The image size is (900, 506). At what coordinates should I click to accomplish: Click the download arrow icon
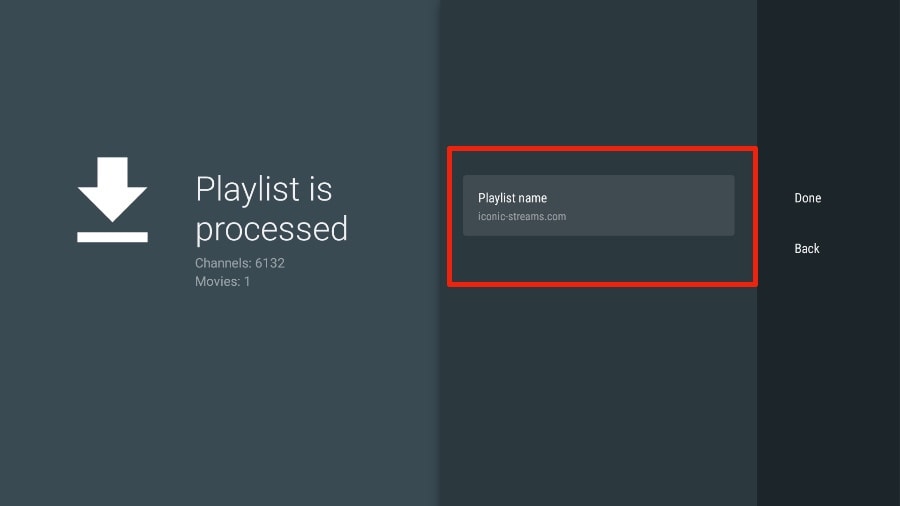pyautogui.click(x=112, y=188)
